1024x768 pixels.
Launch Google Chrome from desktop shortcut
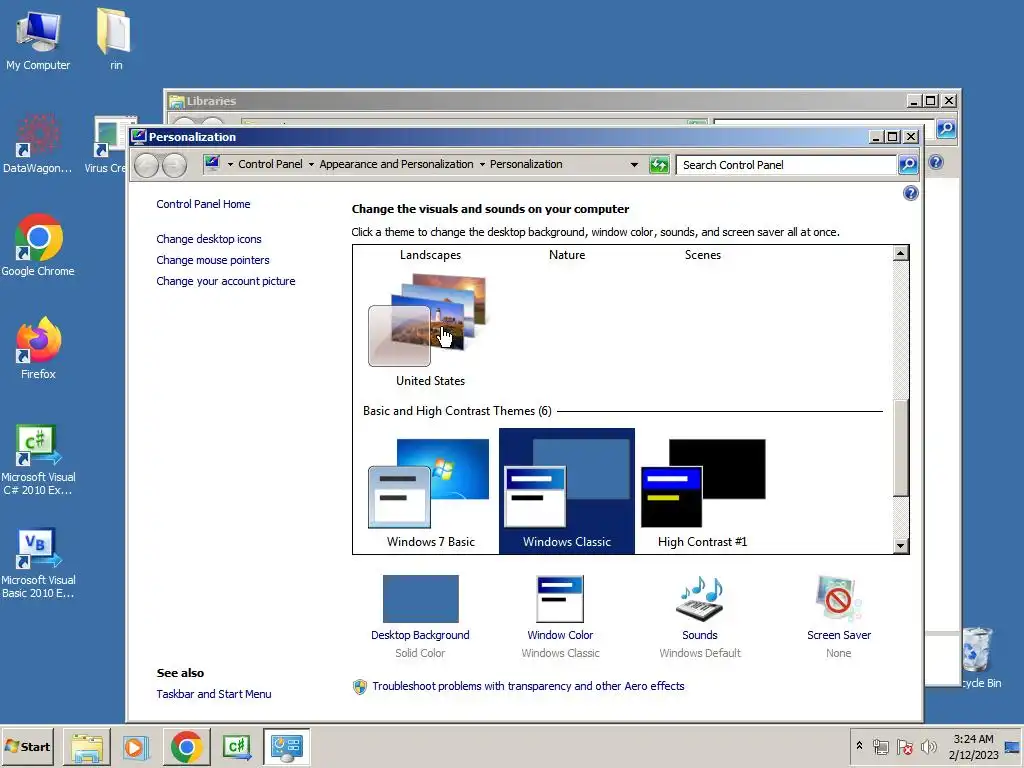[38, 246]
